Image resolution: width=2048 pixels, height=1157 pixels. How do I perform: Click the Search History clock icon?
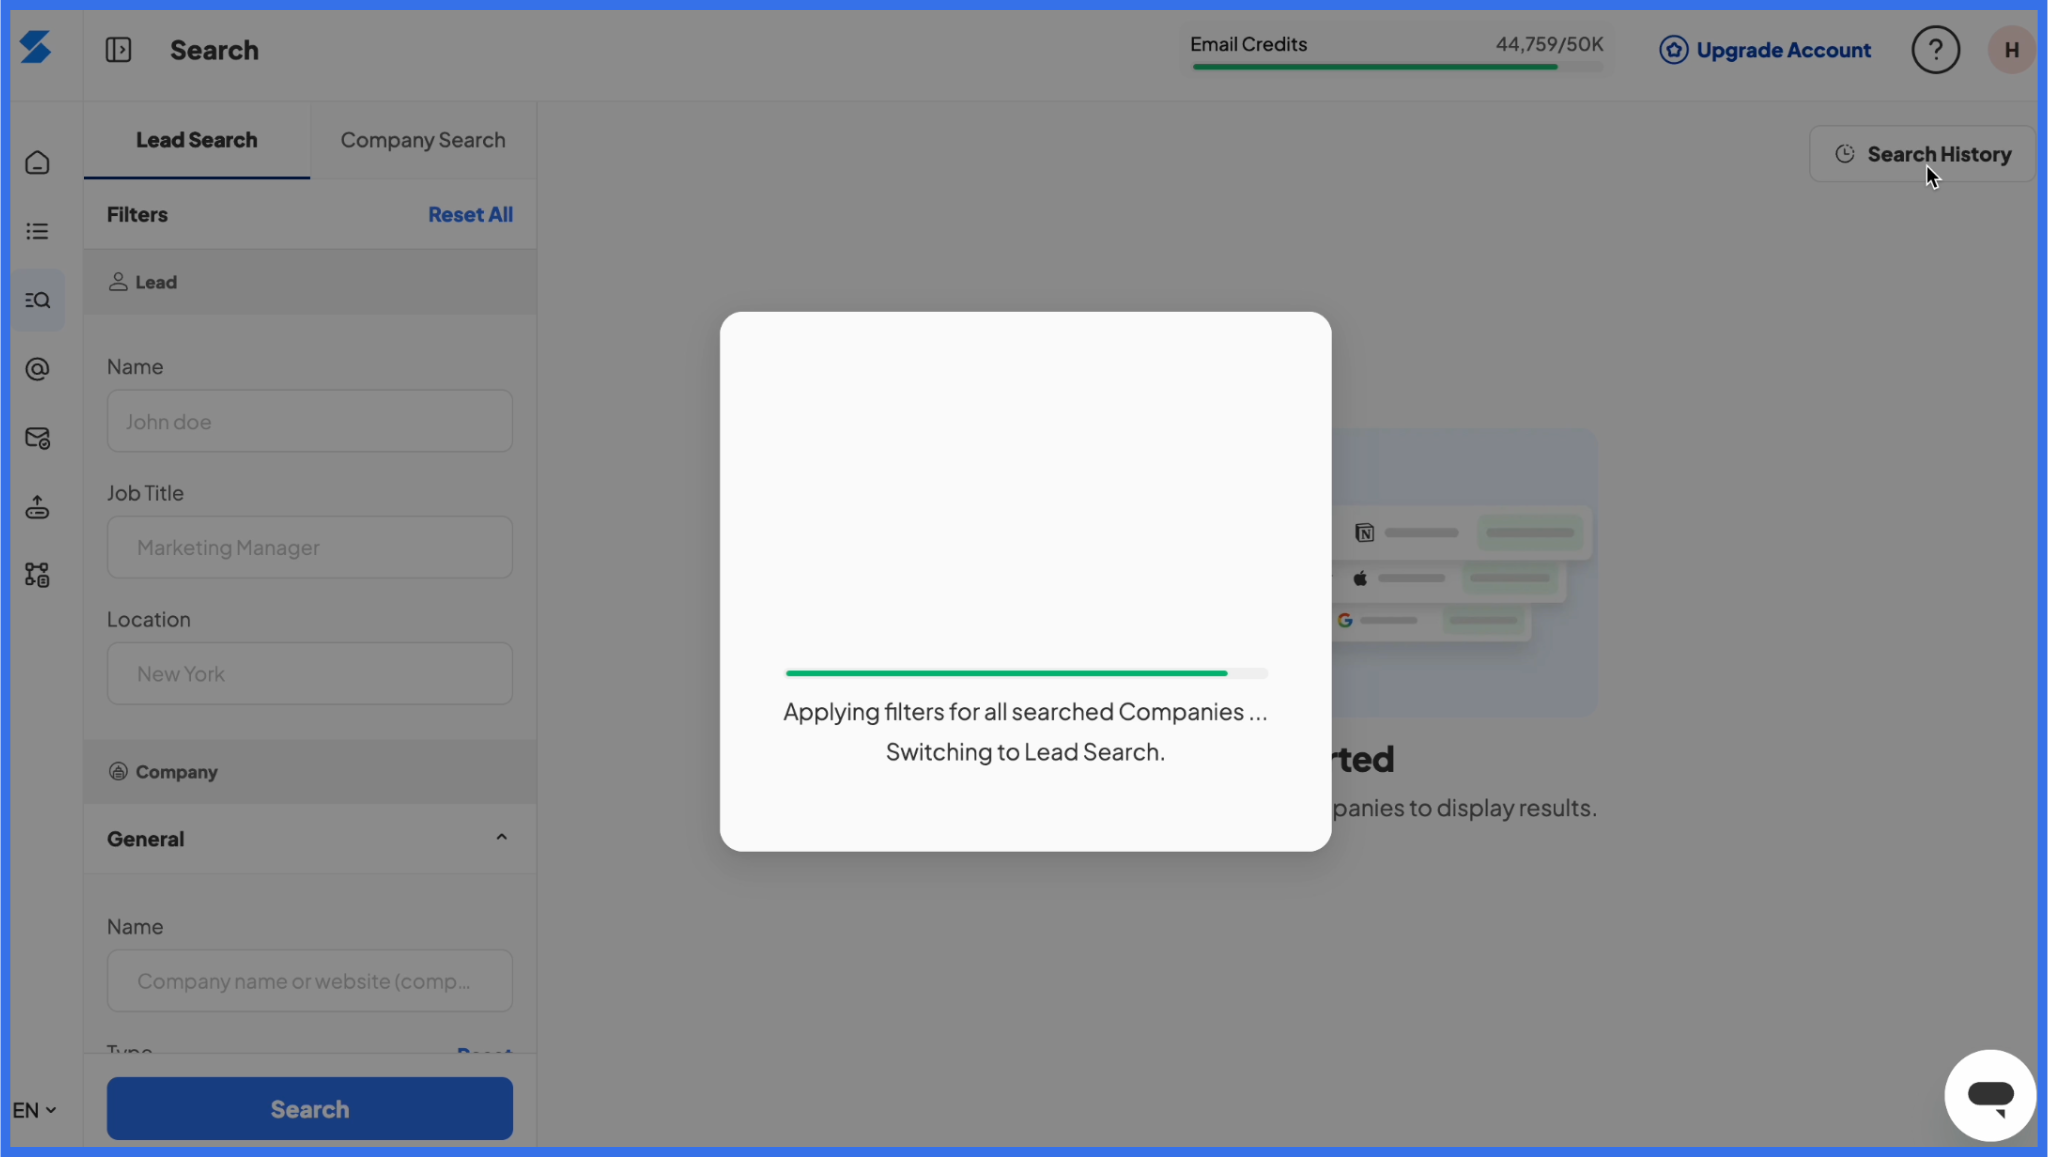coord(1845,154)
